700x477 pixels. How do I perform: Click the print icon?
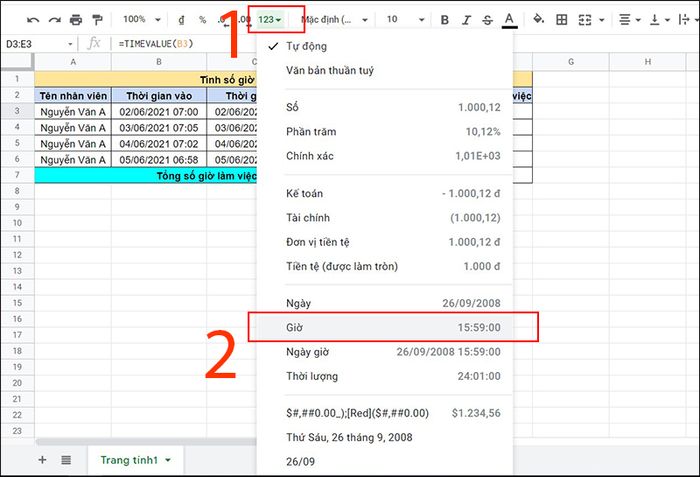point(76,20)
